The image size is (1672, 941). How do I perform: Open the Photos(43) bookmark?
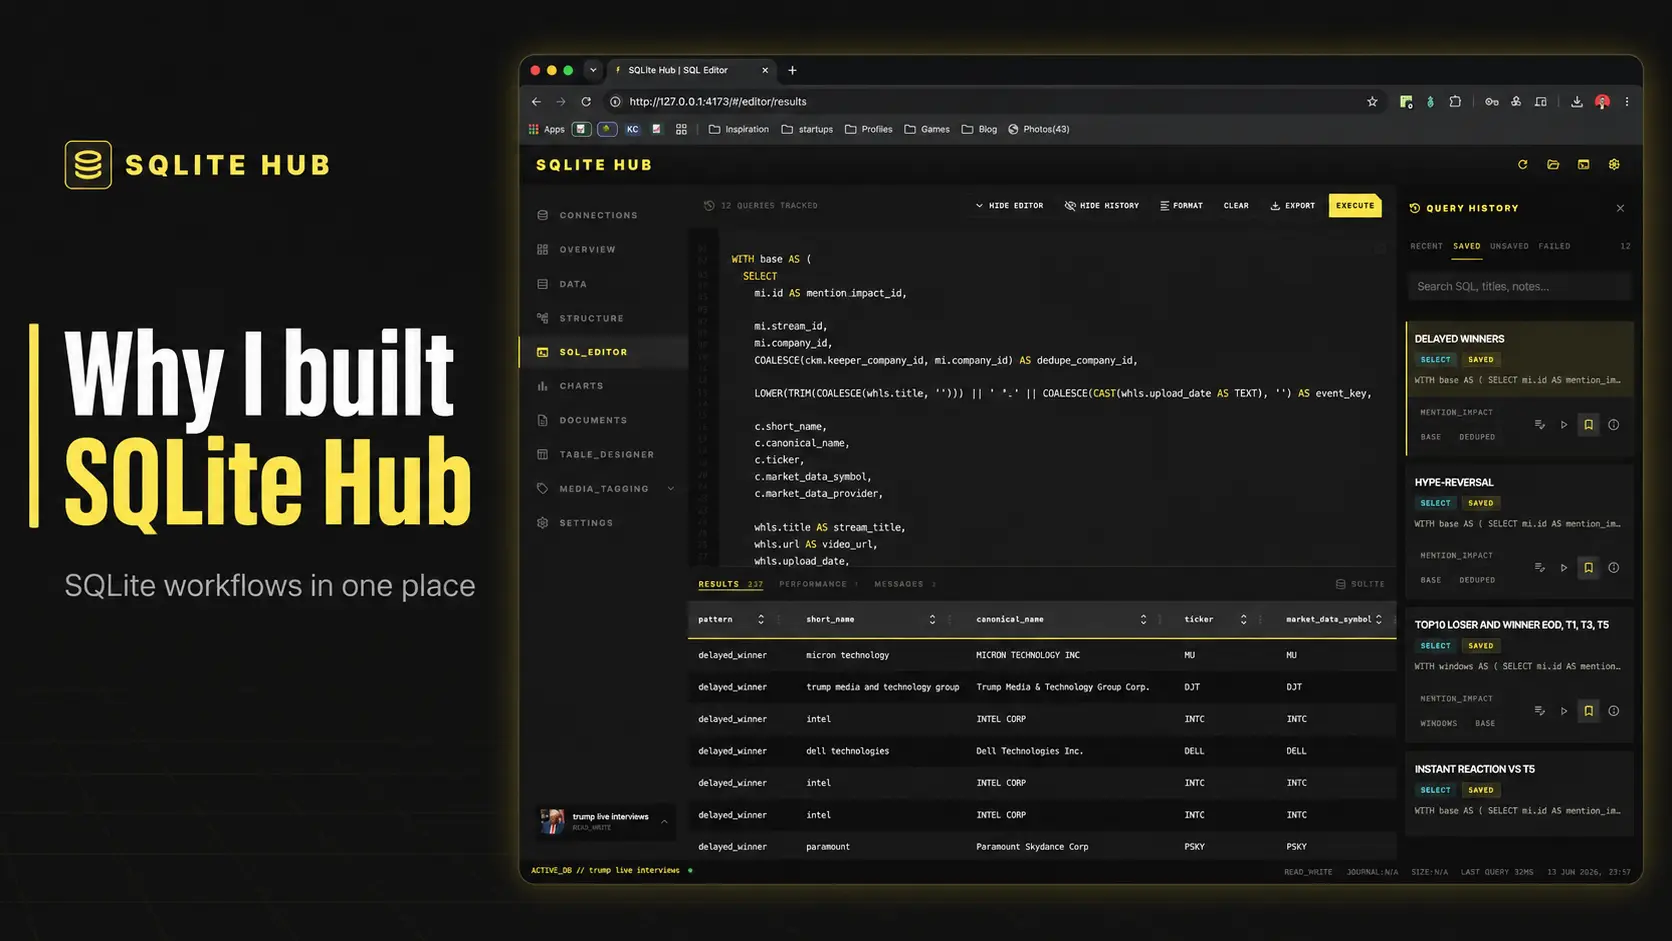[1038, 129]
